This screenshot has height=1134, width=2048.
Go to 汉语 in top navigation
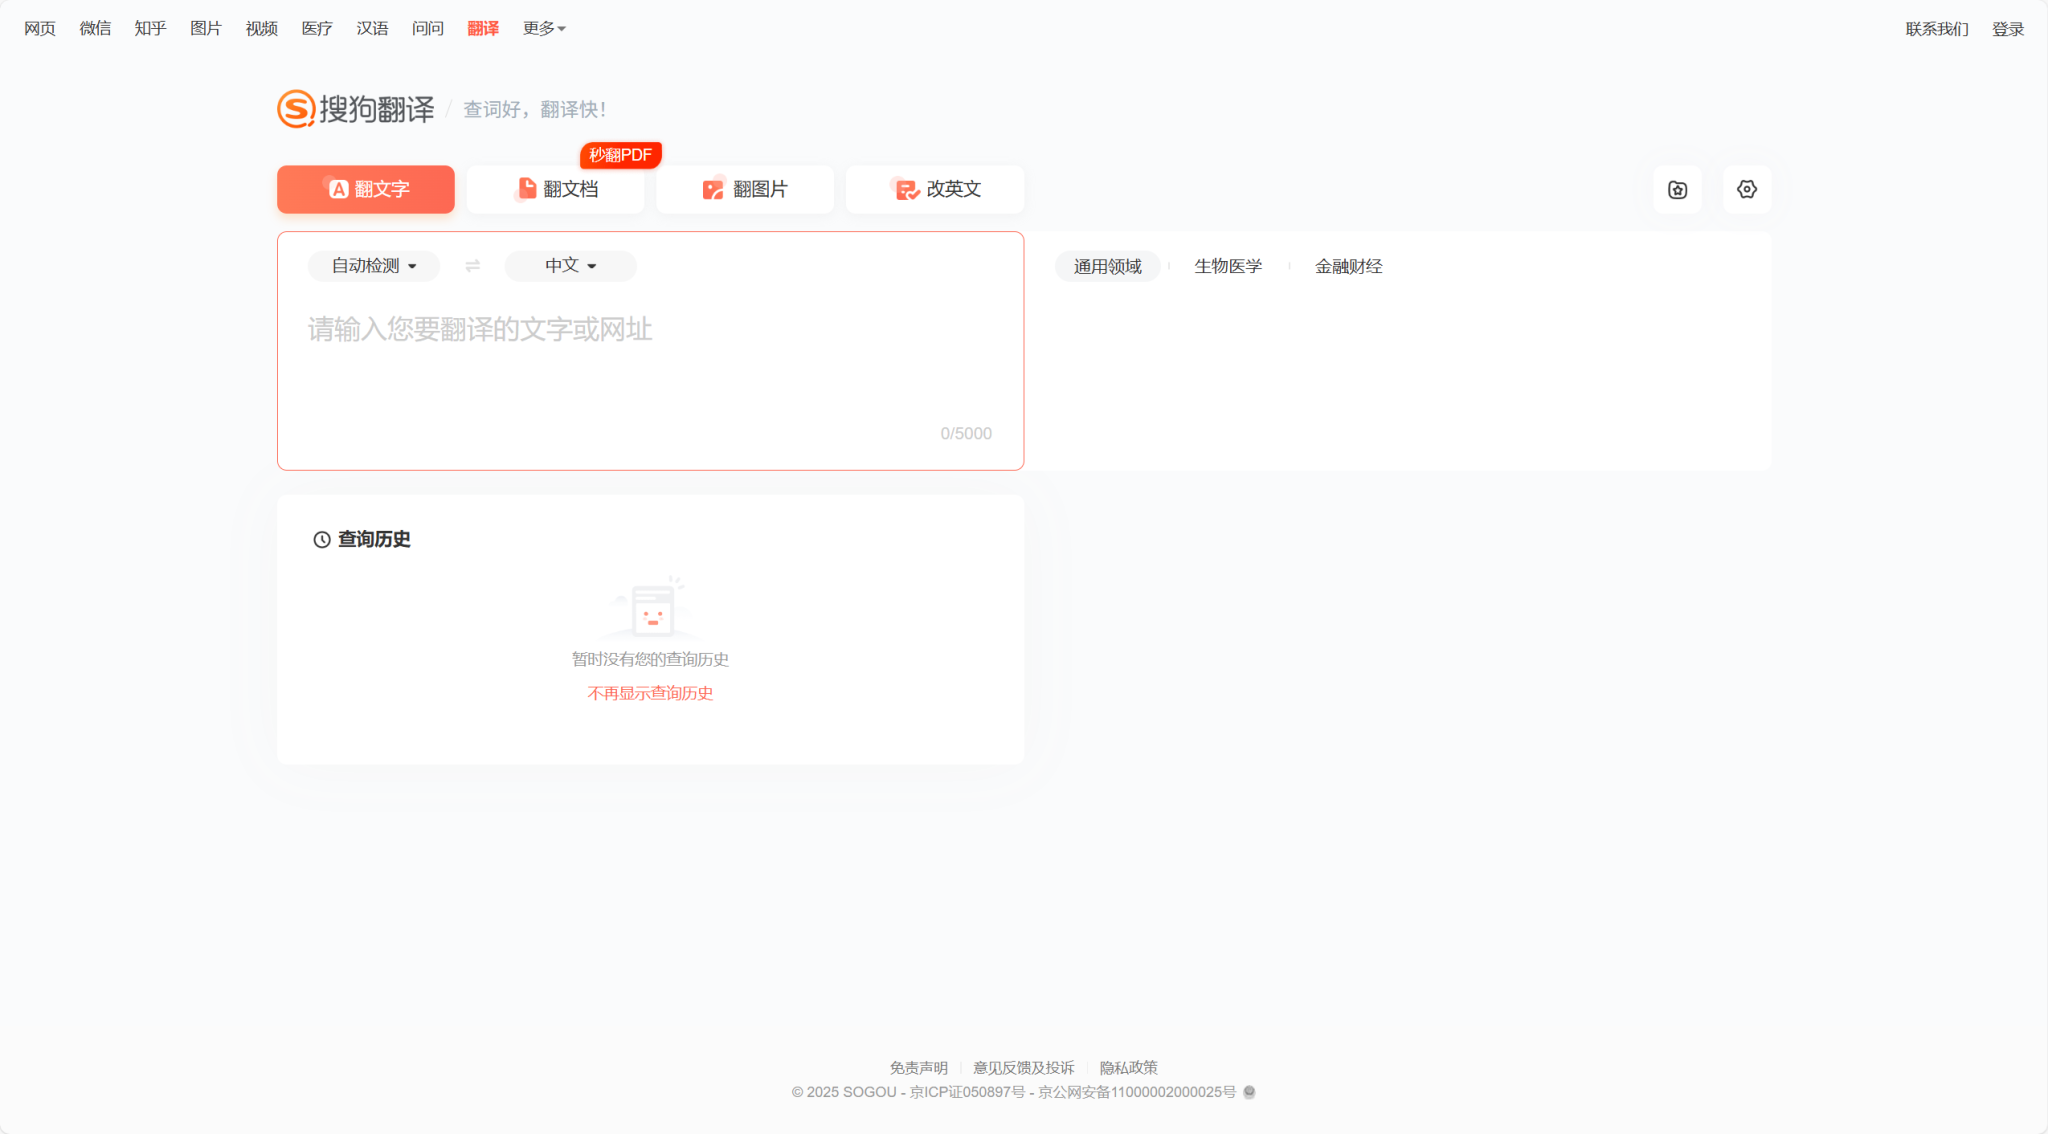click(x=372, y=29)
